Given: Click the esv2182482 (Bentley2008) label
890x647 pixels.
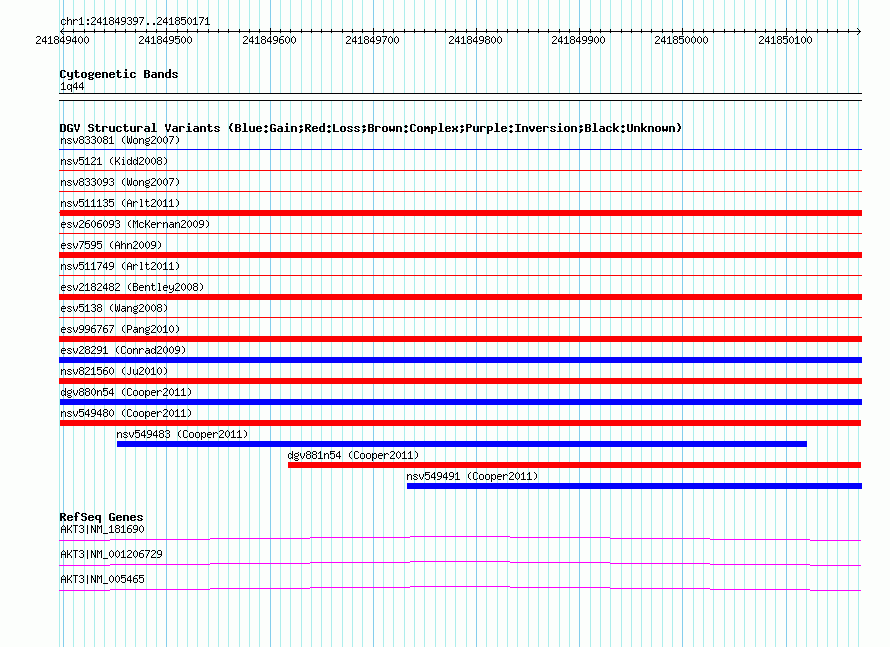Looking at the screenshot, I should [x=132, y=287].
